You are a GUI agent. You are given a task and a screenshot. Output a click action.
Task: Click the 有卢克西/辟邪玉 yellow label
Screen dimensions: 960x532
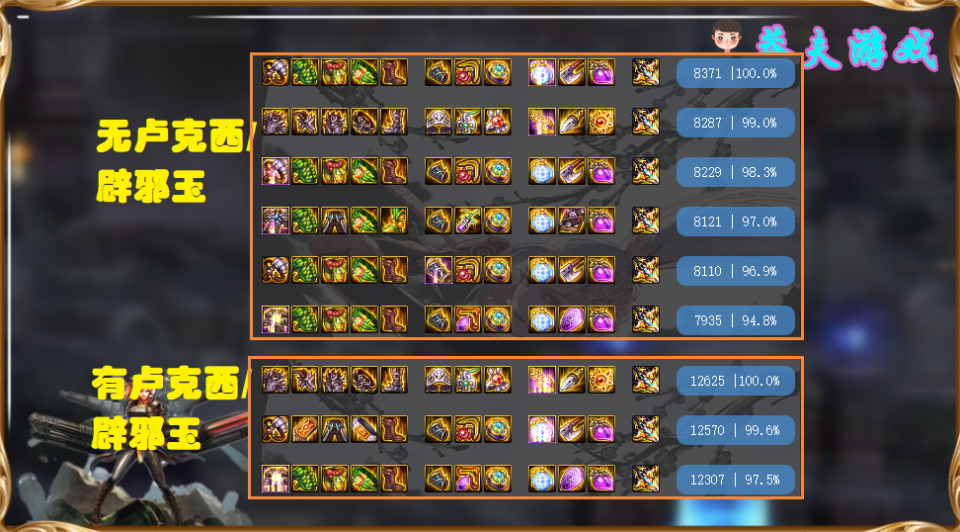[x=170, y=408]
